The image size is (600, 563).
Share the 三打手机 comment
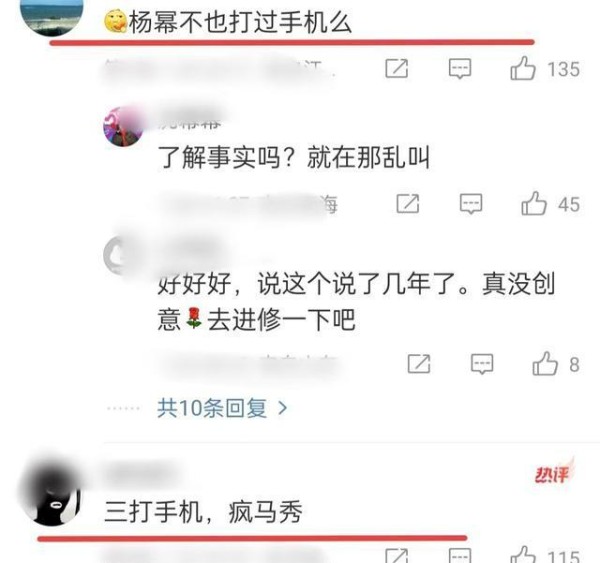click(396, 556)
